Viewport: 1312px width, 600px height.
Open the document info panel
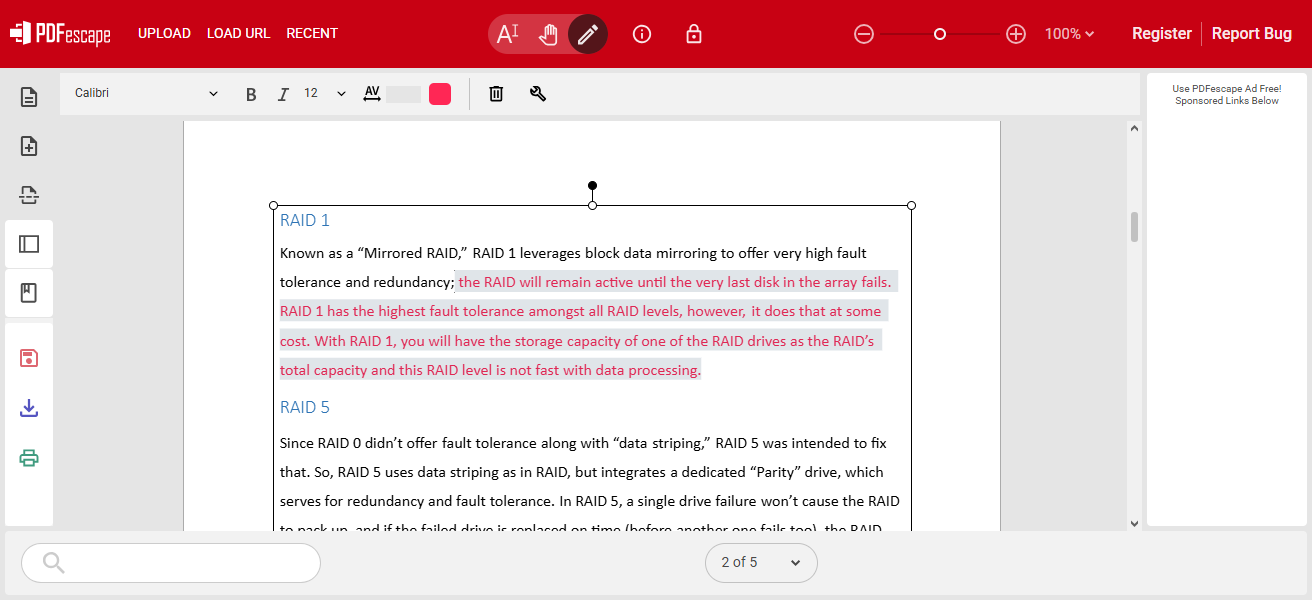641,33
